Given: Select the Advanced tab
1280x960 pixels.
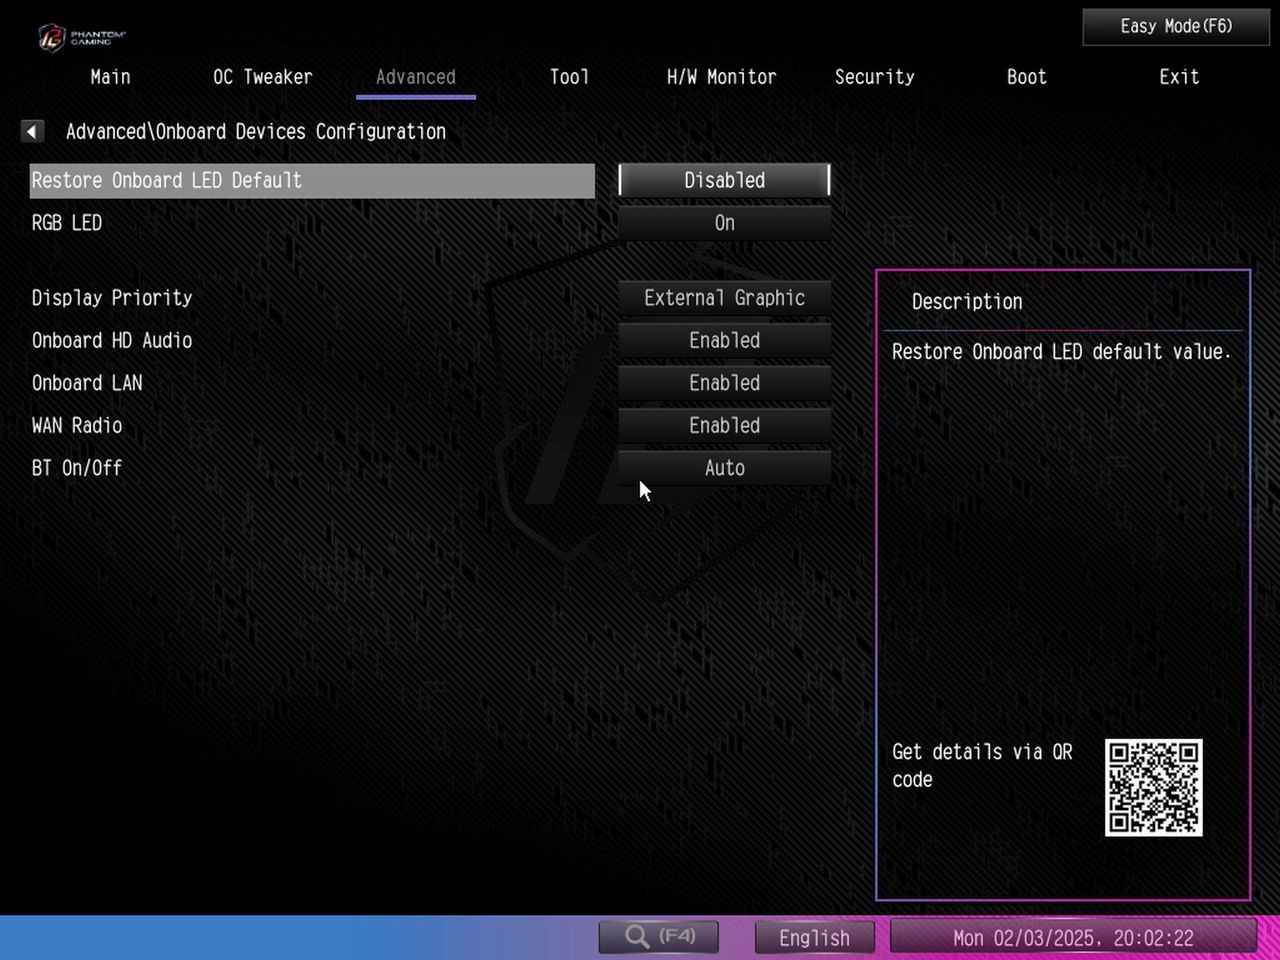Looking at the screenshot, I should pos(416,77).
